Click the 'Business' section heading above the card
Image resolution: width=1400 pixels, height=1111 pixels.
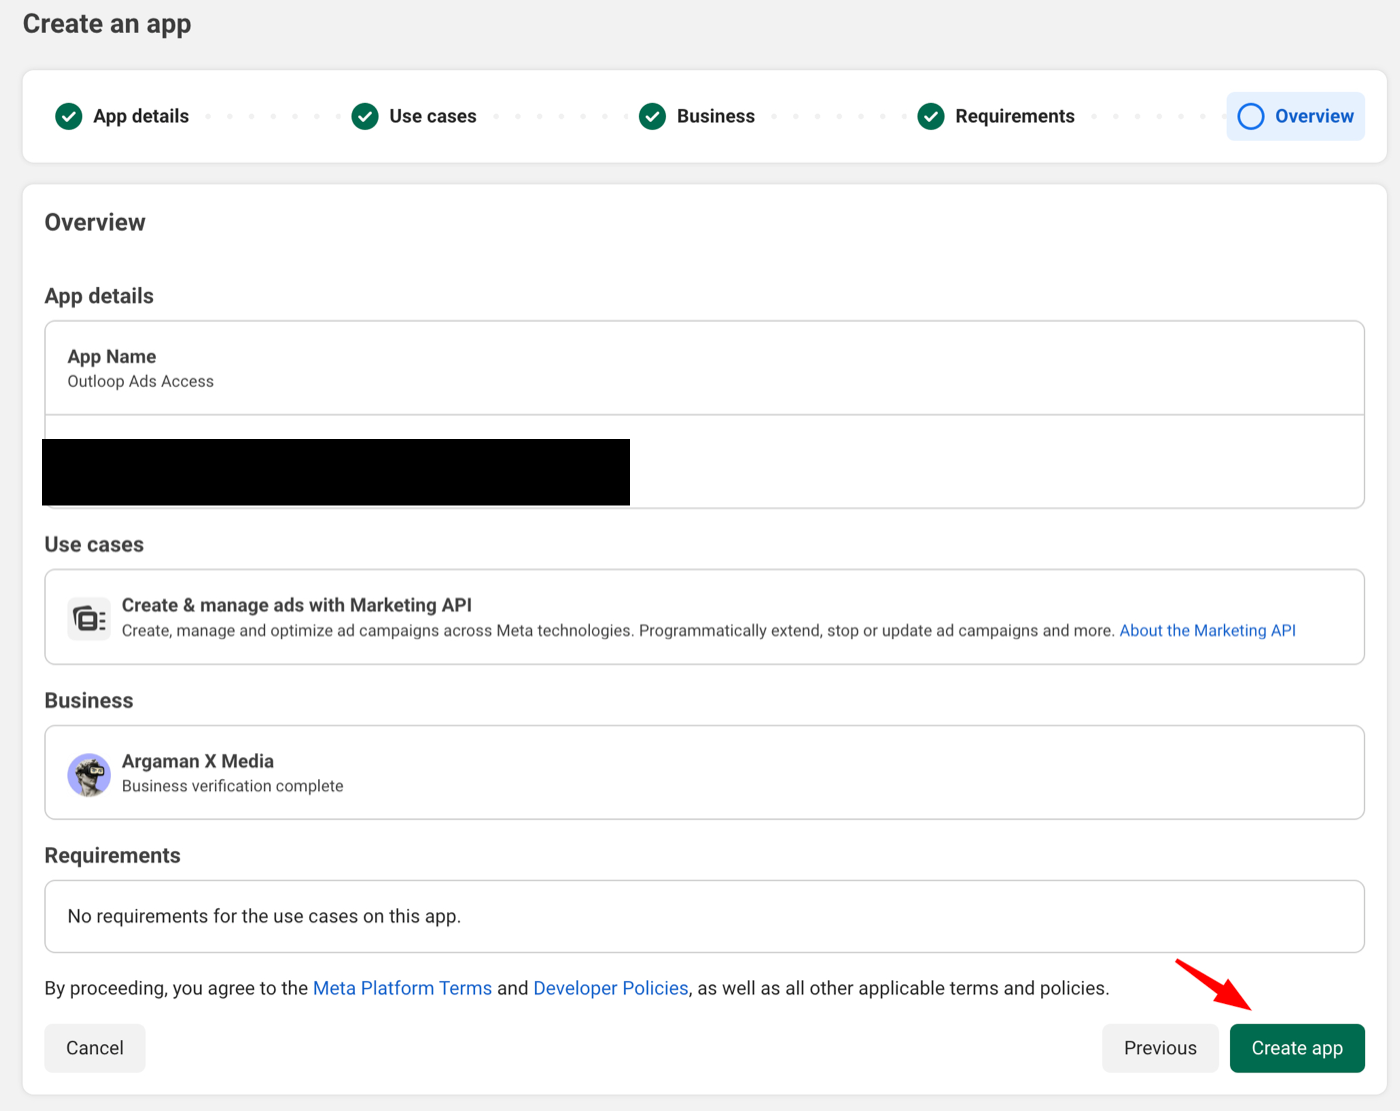click(x=89, y=701)
